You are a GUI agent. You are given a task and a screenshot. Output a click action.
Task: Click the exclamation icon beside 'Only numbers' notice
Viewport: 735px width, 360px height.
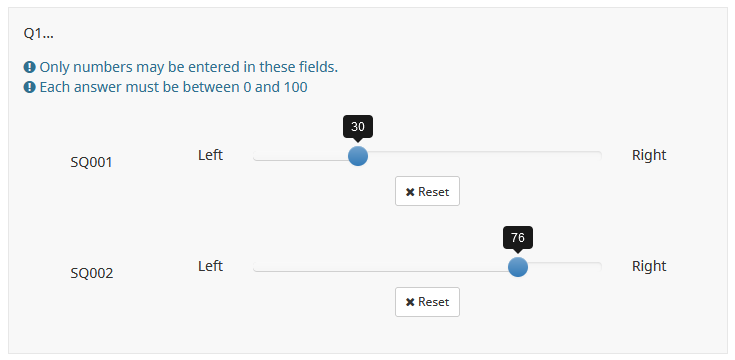(x=30, y=68)
